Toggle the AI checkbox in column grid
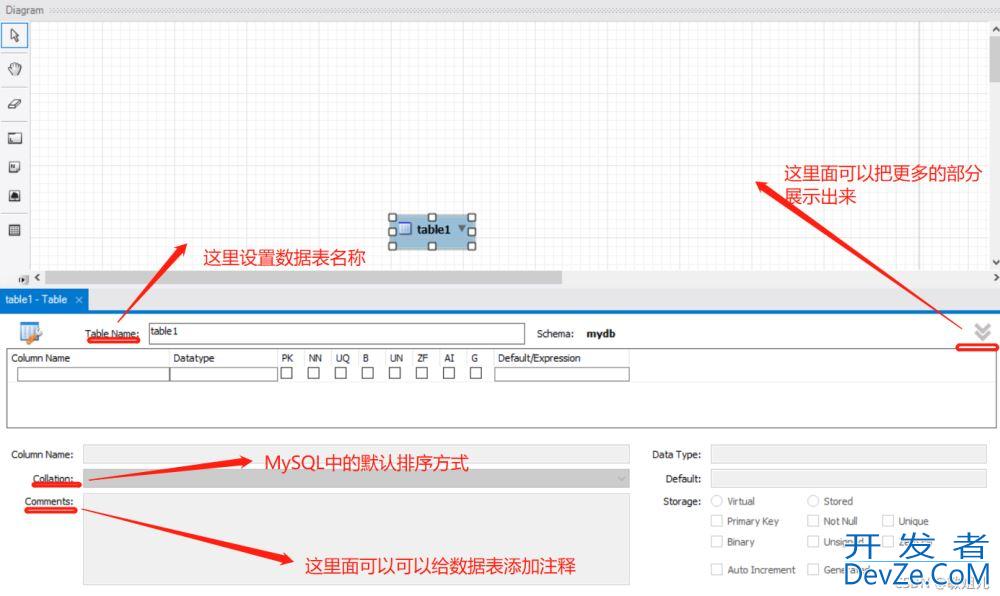This screenshot has height=596, width=1000. [450, 373]
